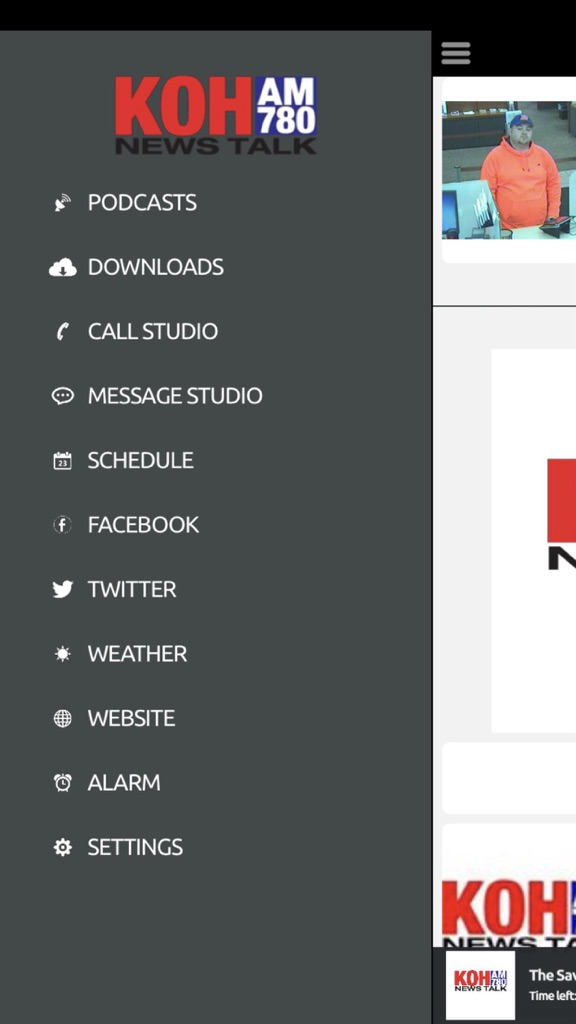Click the Settings gear icon

click(63, 847)
